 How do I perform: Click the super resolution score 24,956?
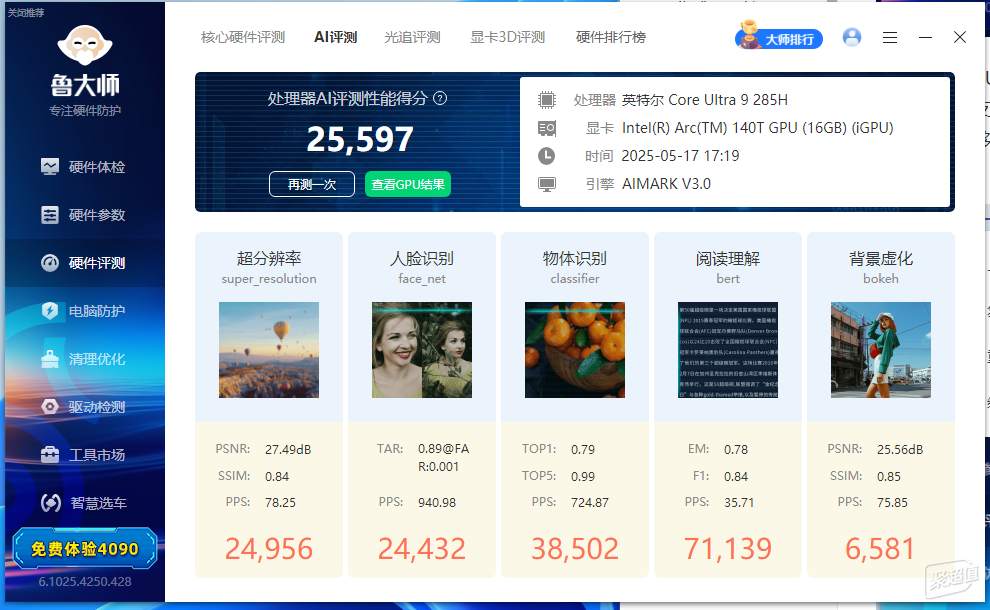click(269, 549)
